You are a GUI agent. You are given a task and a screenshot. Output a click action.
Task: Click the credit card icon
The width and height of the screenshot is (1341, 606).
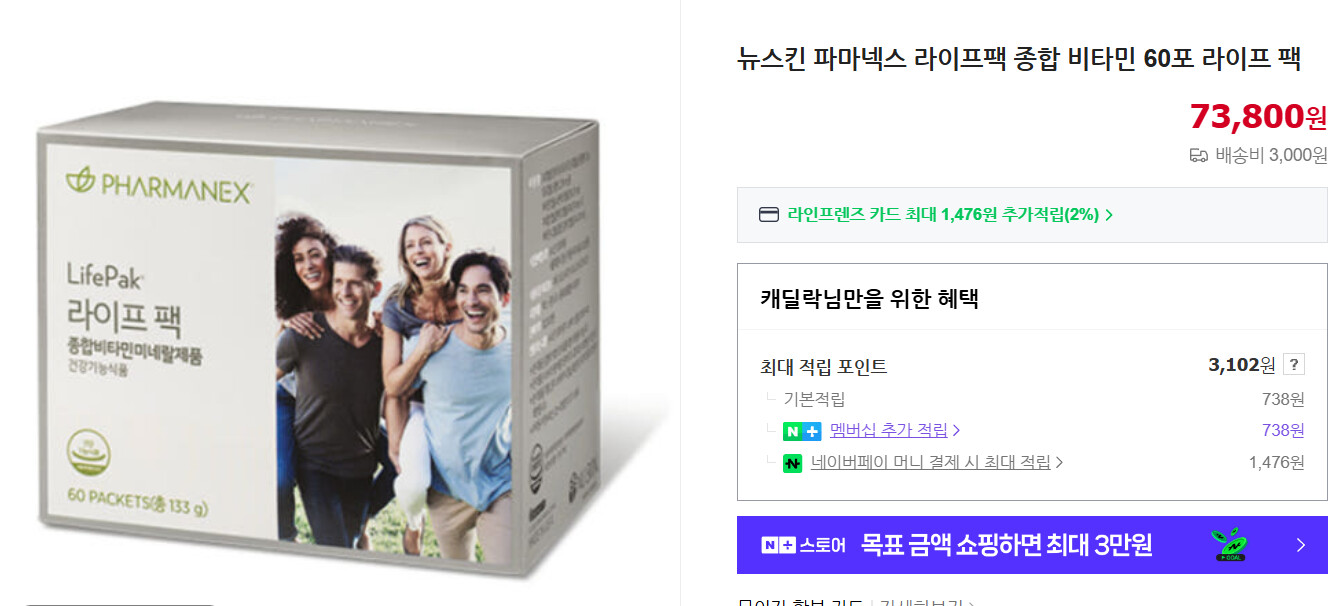point(769,215)
